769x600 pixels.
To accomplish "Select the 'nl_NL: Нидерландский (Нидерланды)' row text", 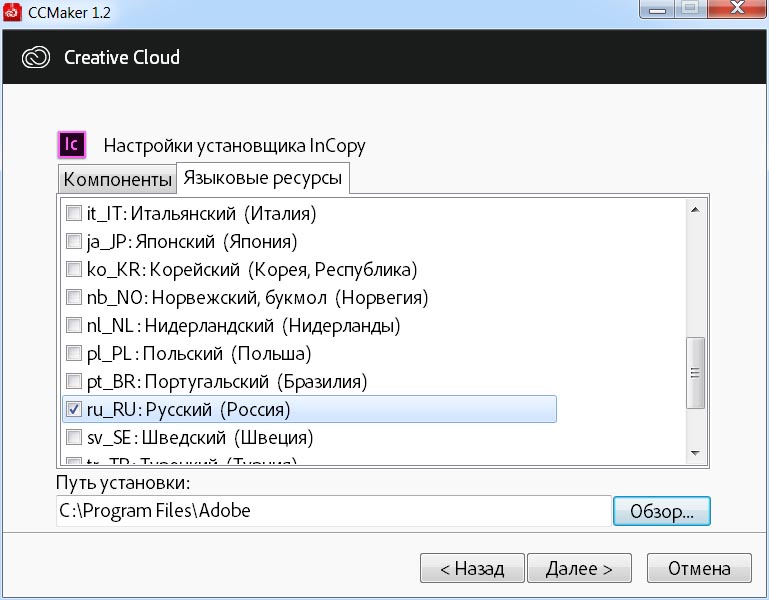I will [x=244, y=326].
